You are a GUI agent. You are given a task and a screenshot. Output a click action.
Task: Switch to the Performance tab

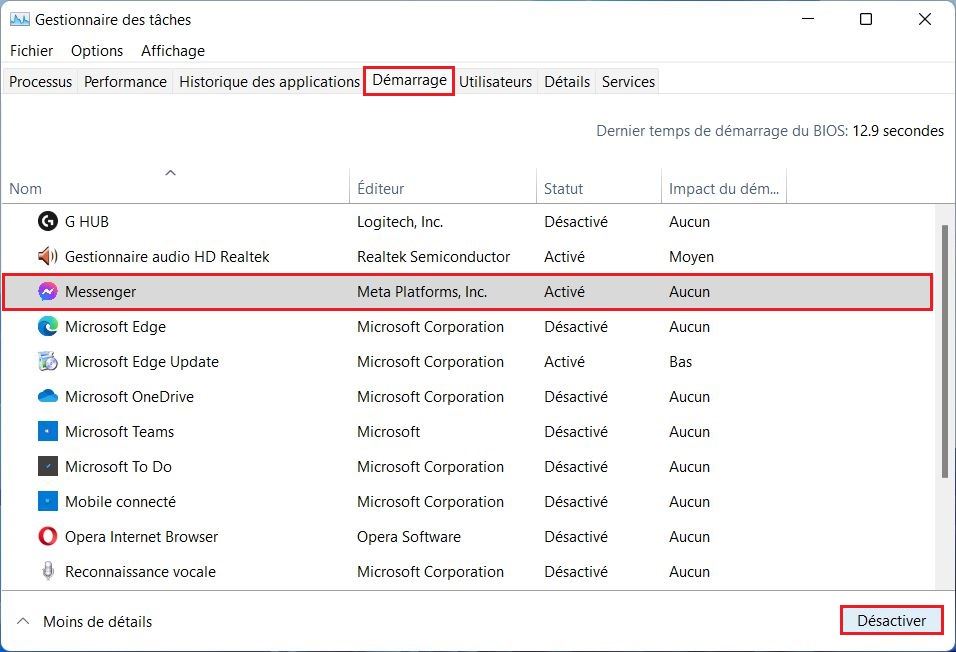[125, 82]
